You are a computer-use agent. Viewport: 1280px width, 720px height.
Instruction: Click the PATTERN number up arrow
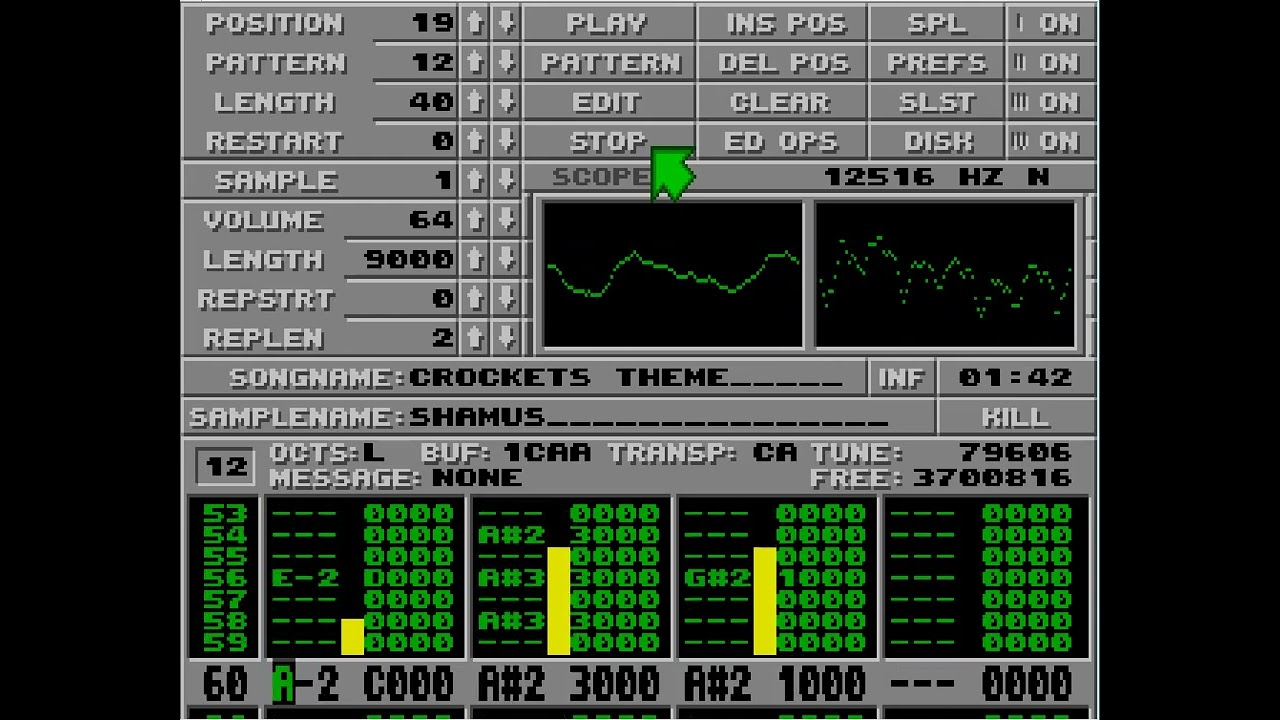coord(475,62)
